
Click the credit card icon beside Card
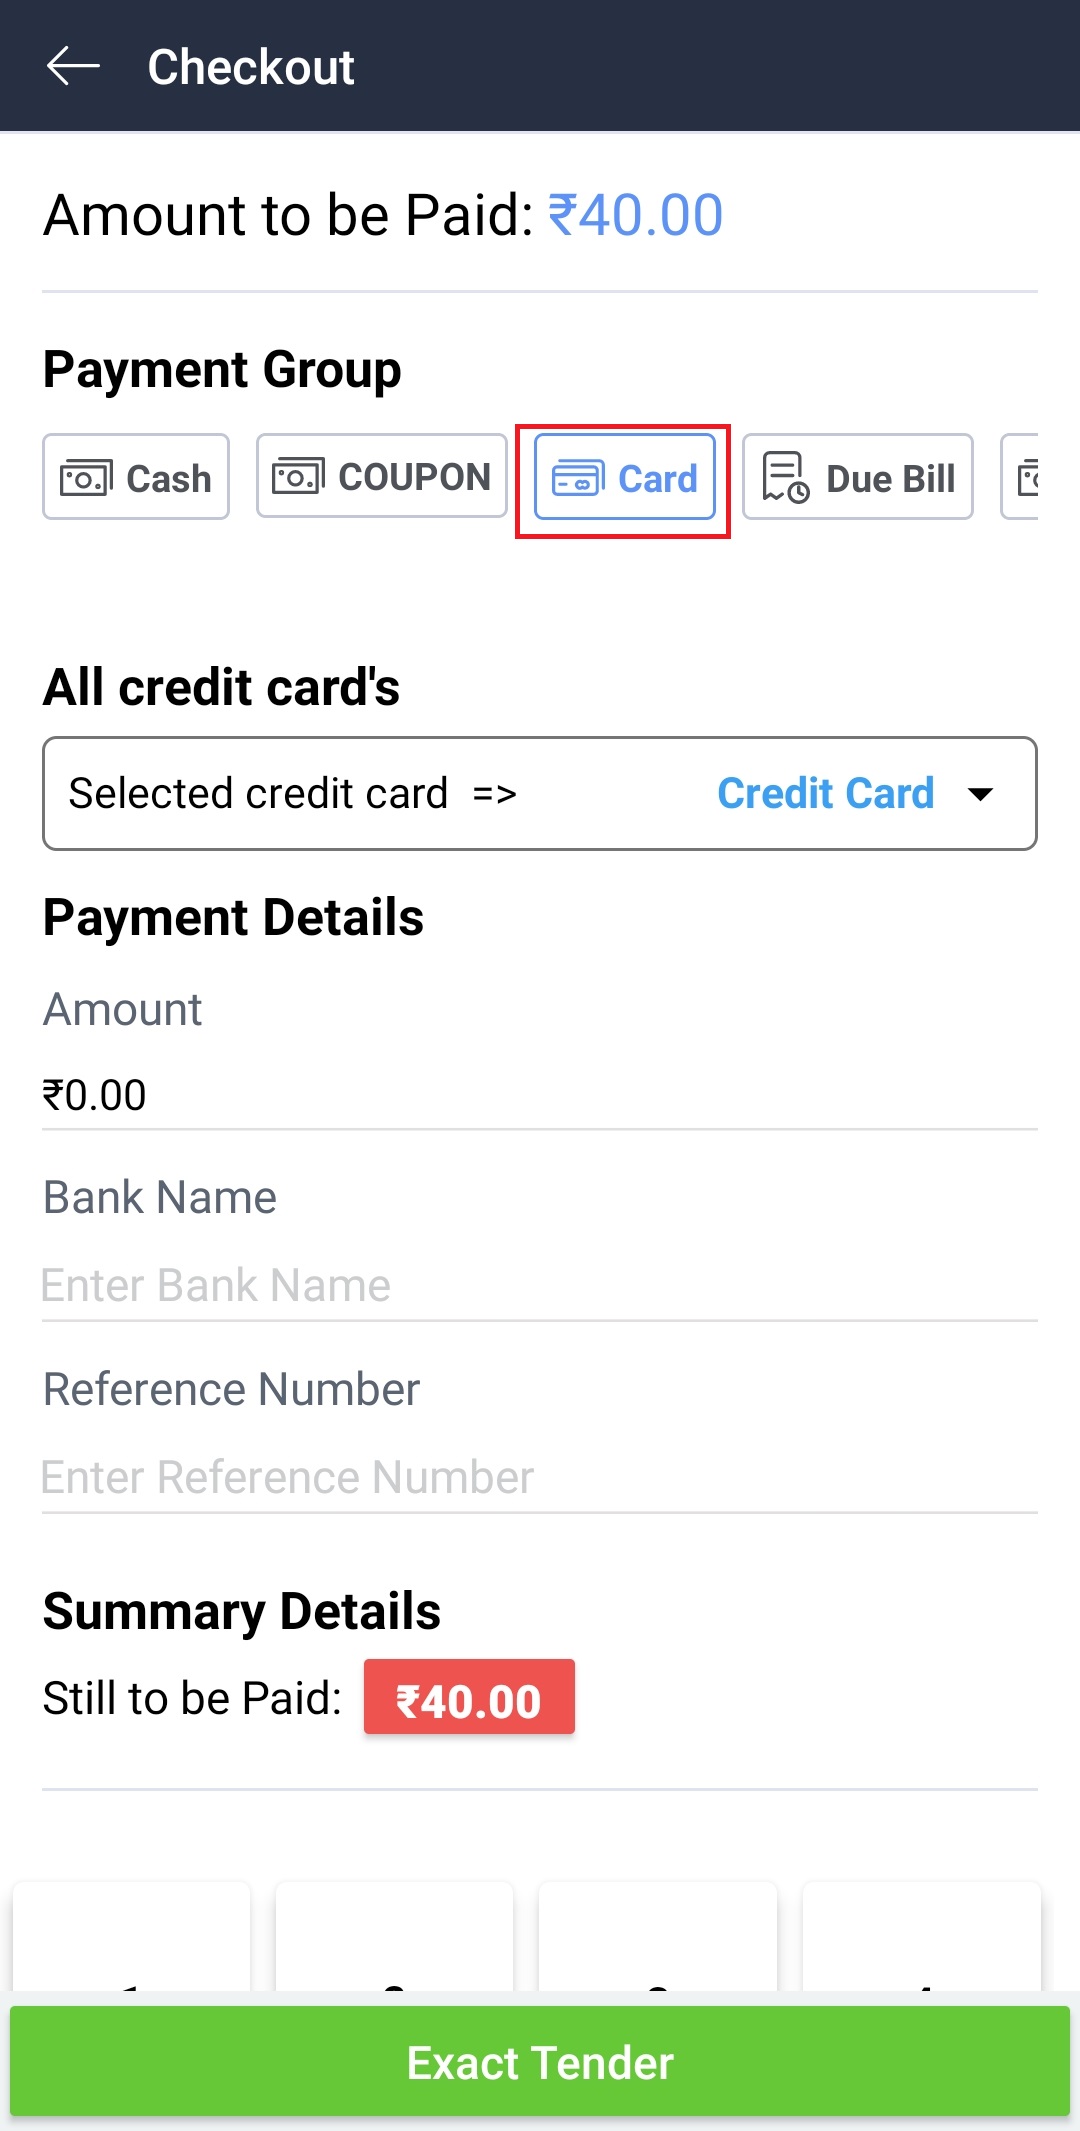coord(578,478)
